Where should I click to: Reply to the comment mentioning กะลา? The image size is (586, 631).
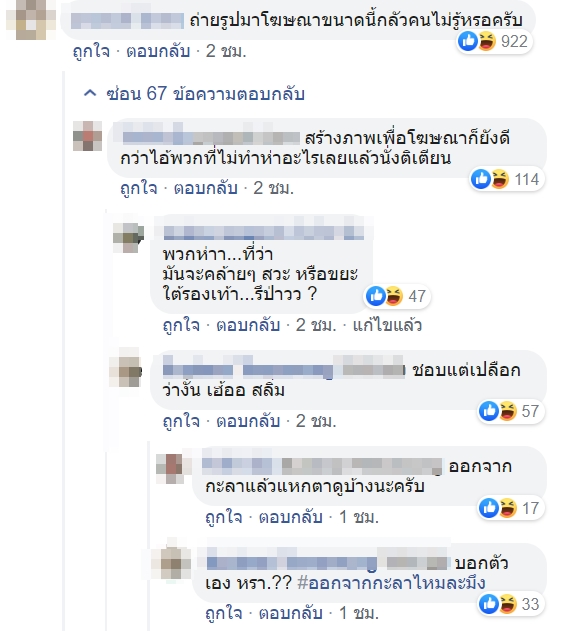(x=291, y=517)
